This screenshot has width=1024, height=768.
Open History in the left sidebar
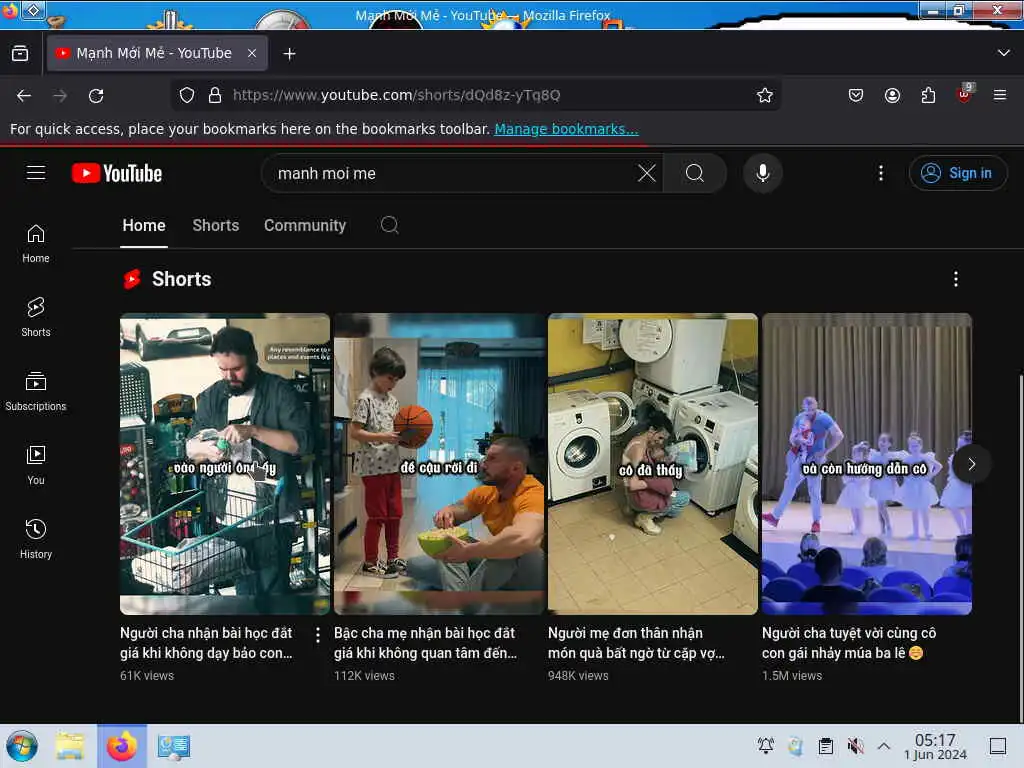[x=36, y=539]
